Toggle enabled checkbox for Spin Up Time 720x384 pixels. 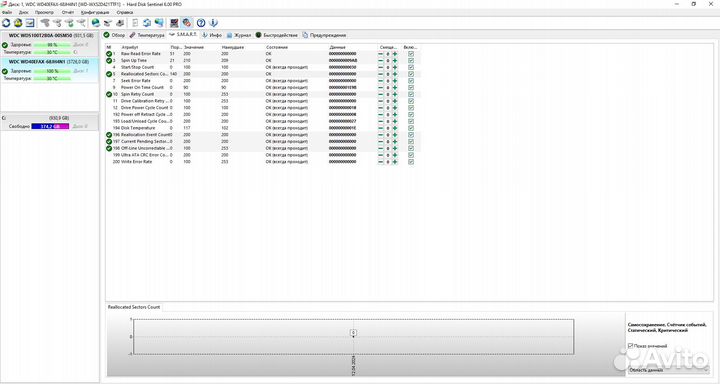411,61
